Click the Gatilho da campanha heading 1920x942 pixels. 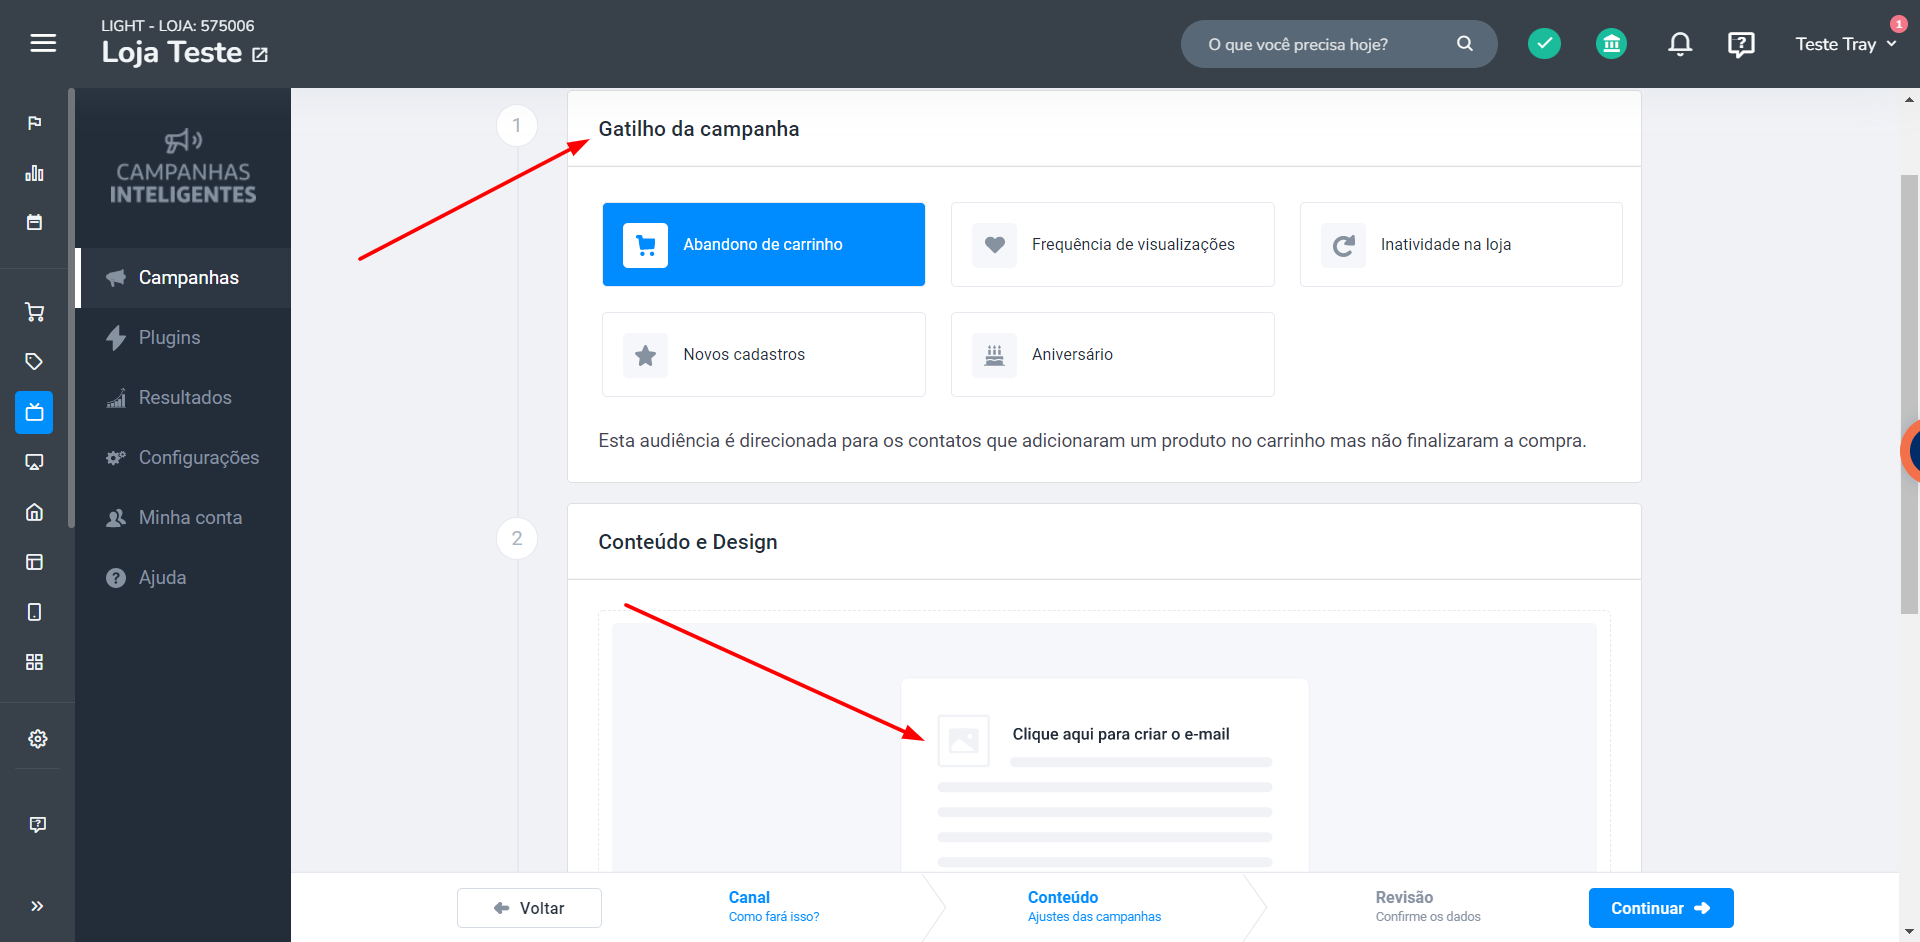[698, 129]
